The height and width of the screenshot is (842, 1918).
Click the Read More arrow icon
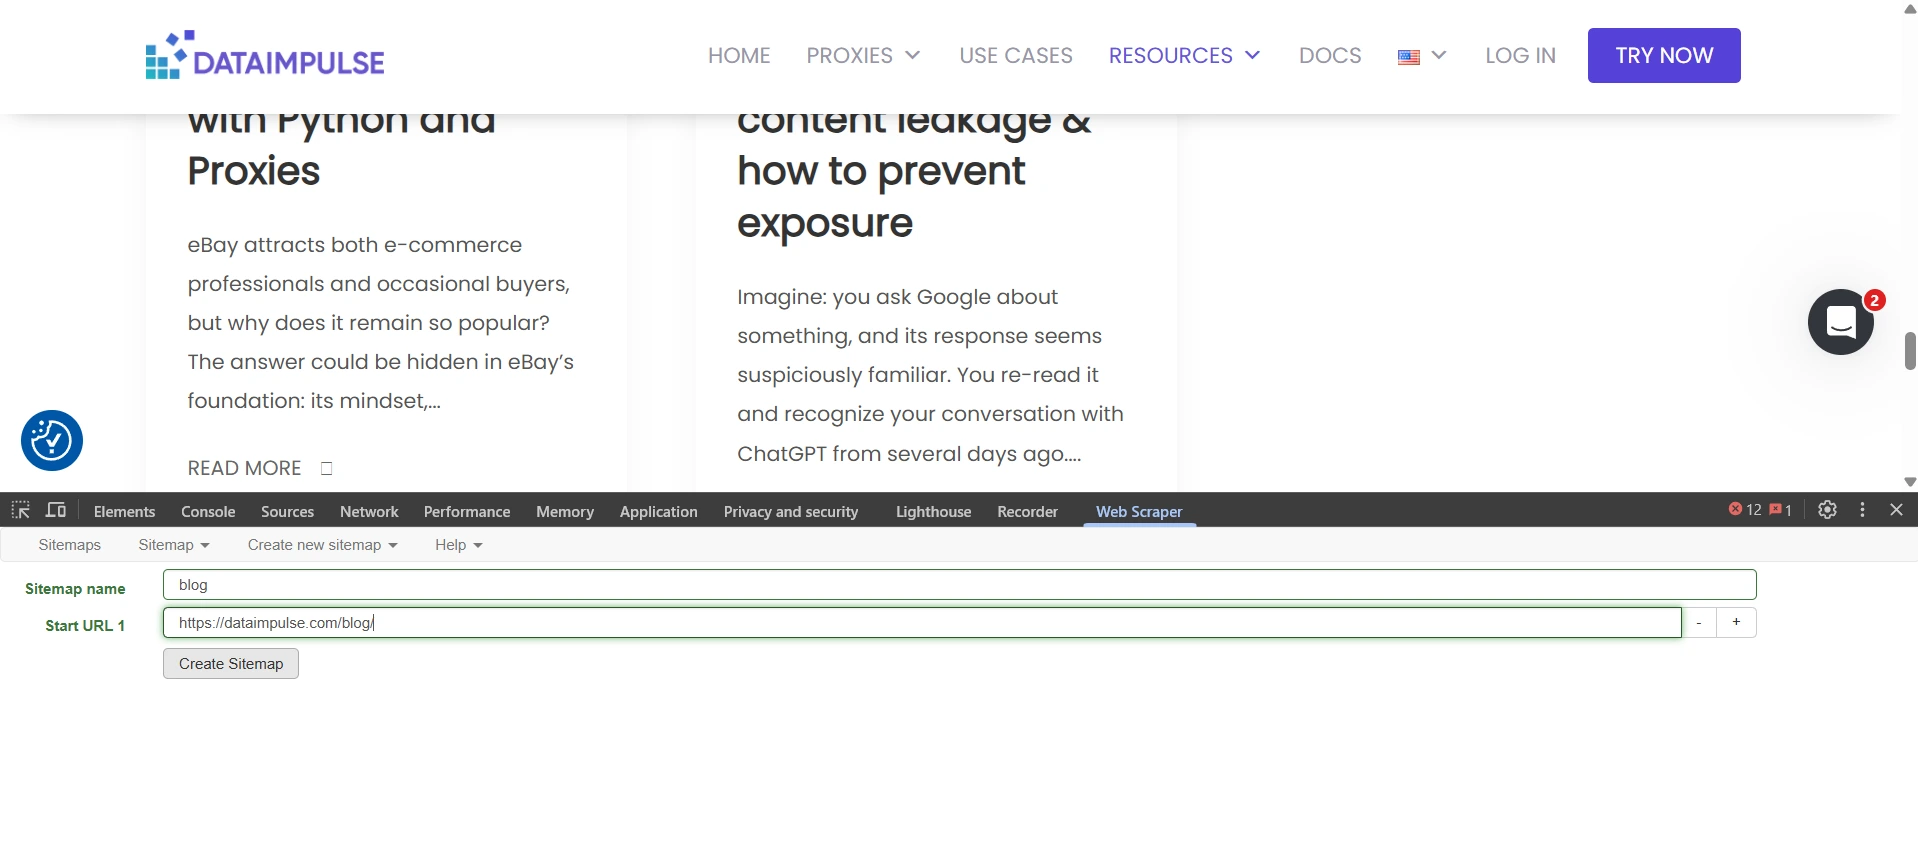tap(326, 468)
